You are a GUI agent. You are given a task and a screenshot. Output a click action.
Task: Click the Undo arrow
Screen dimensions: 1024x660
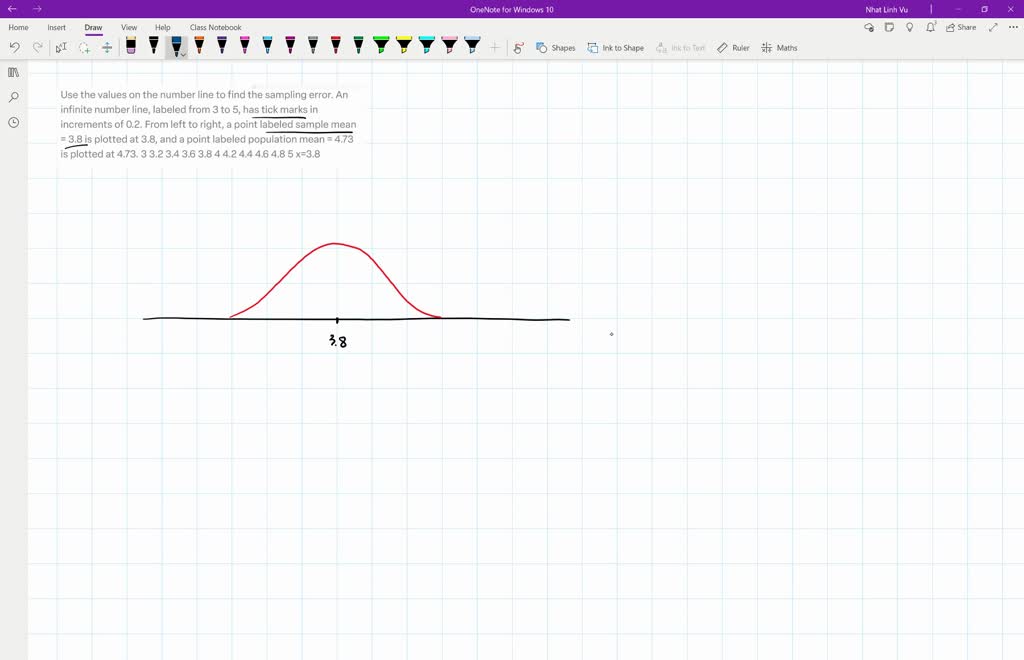[x=13, y=46]
